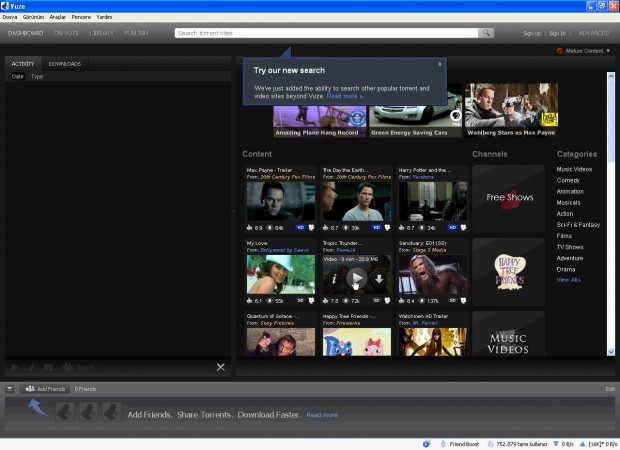Click the X icon in activity panel
This screenshot has height=450, width=620.
tap(221, 367)
